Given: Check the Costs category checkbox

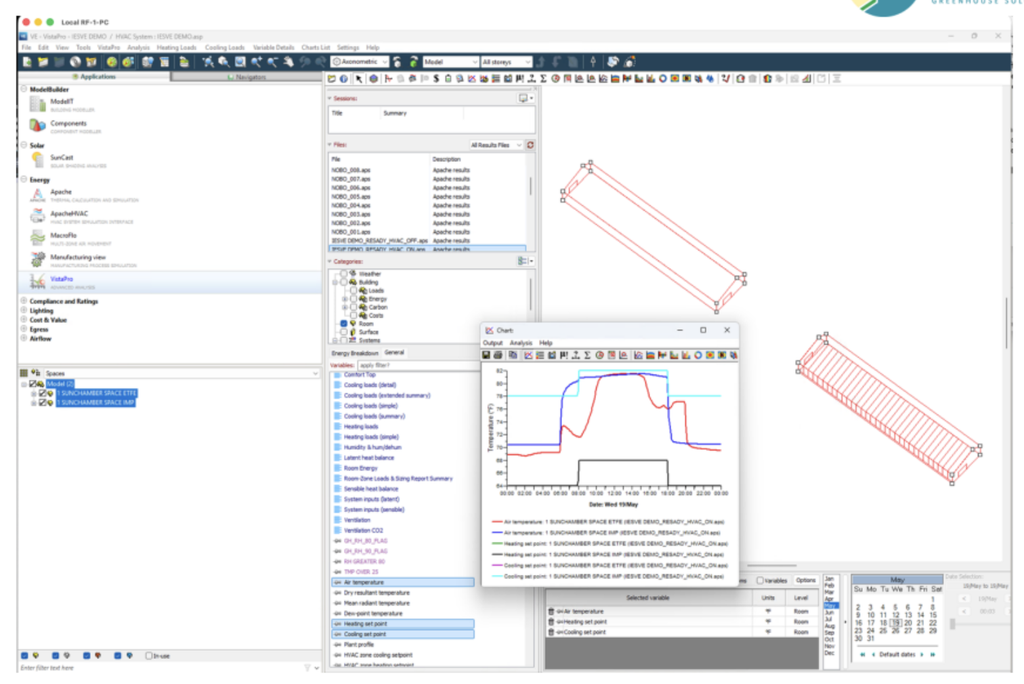Looking at the screenshot, I should pyautogui.click(x=353, y=316).
